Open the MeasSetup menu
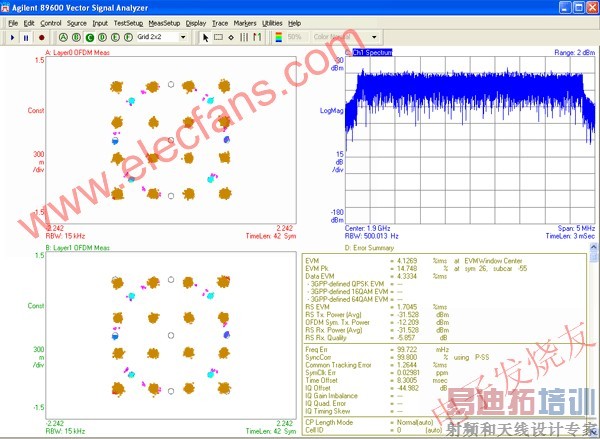Viewport: 600px width, 439px height. tap(164, 23)
